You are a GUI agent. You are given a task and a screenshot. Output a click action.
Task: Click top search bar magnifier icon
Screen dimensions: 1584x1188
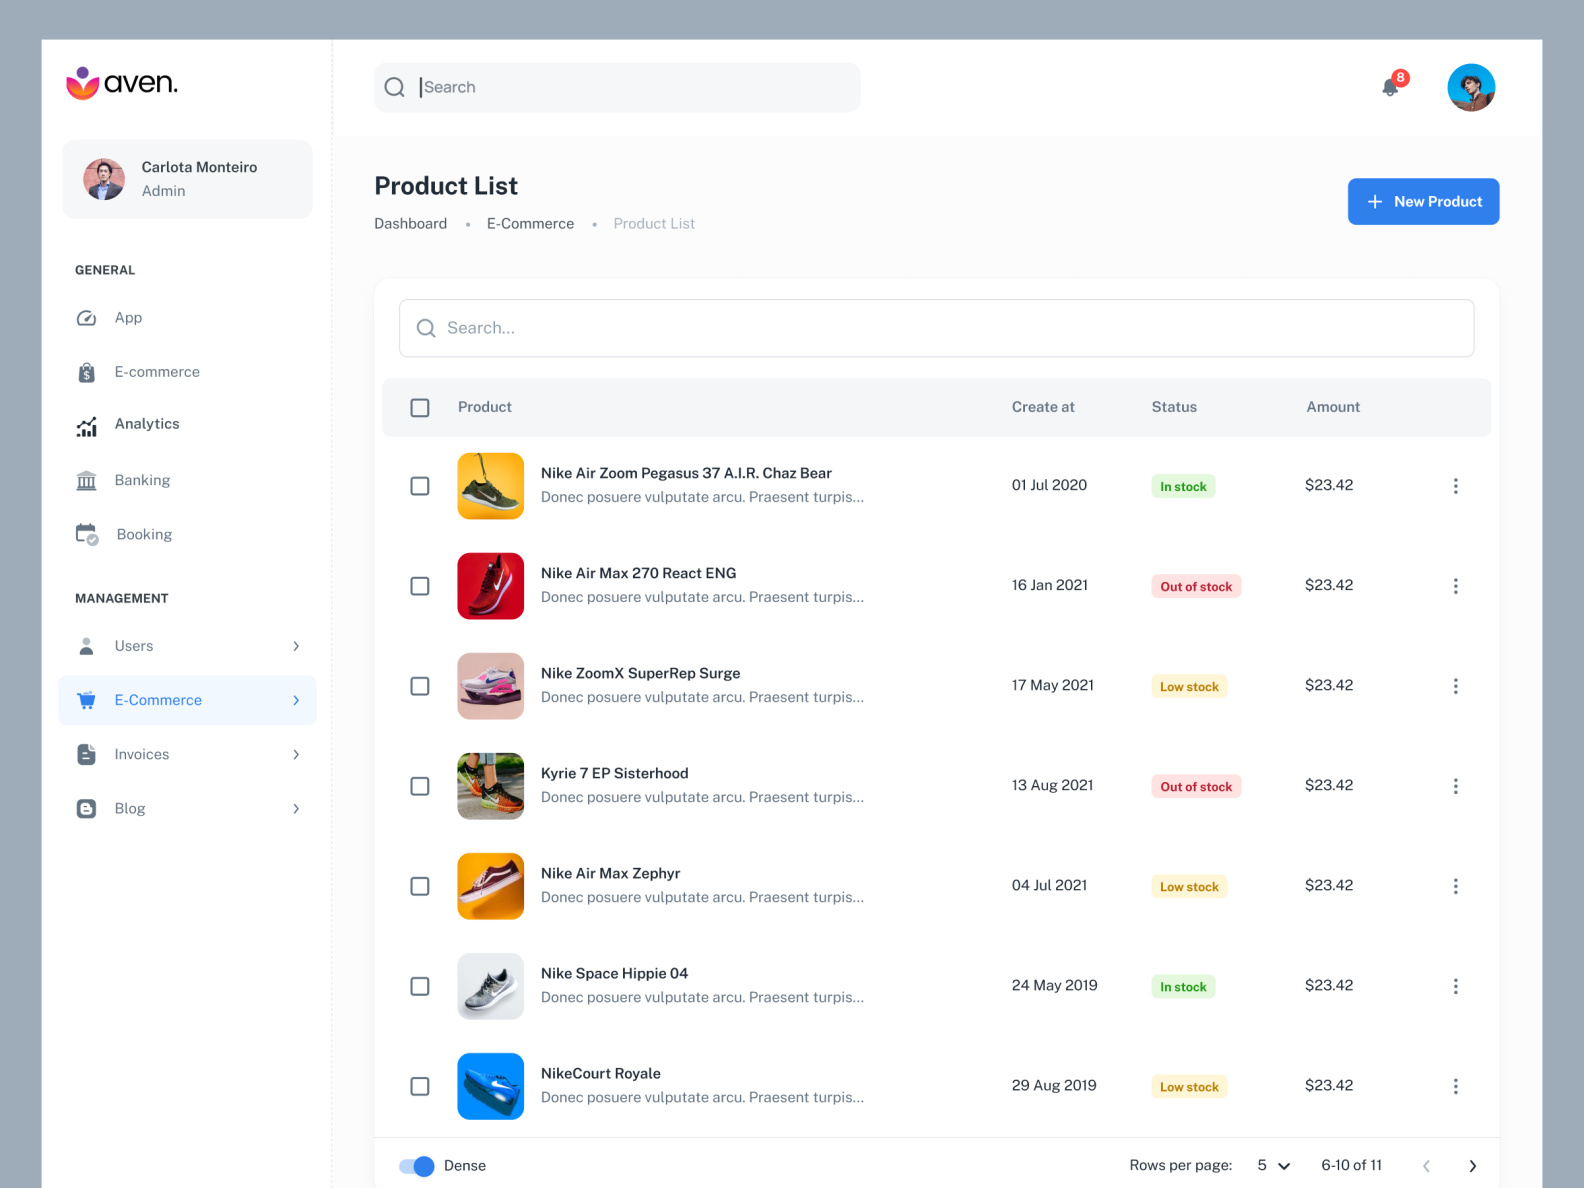click(x=395, y=87)
